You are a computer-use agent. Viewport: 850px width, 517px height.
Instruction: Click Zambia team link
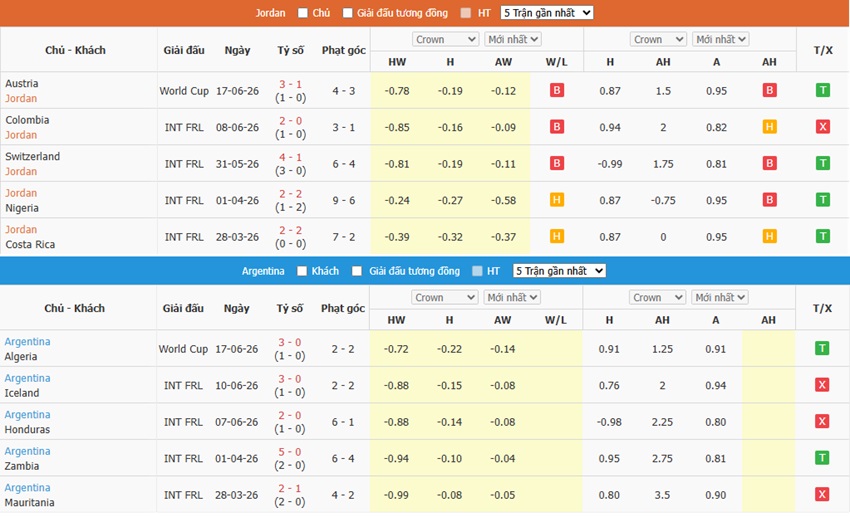[x=22, y=466]
